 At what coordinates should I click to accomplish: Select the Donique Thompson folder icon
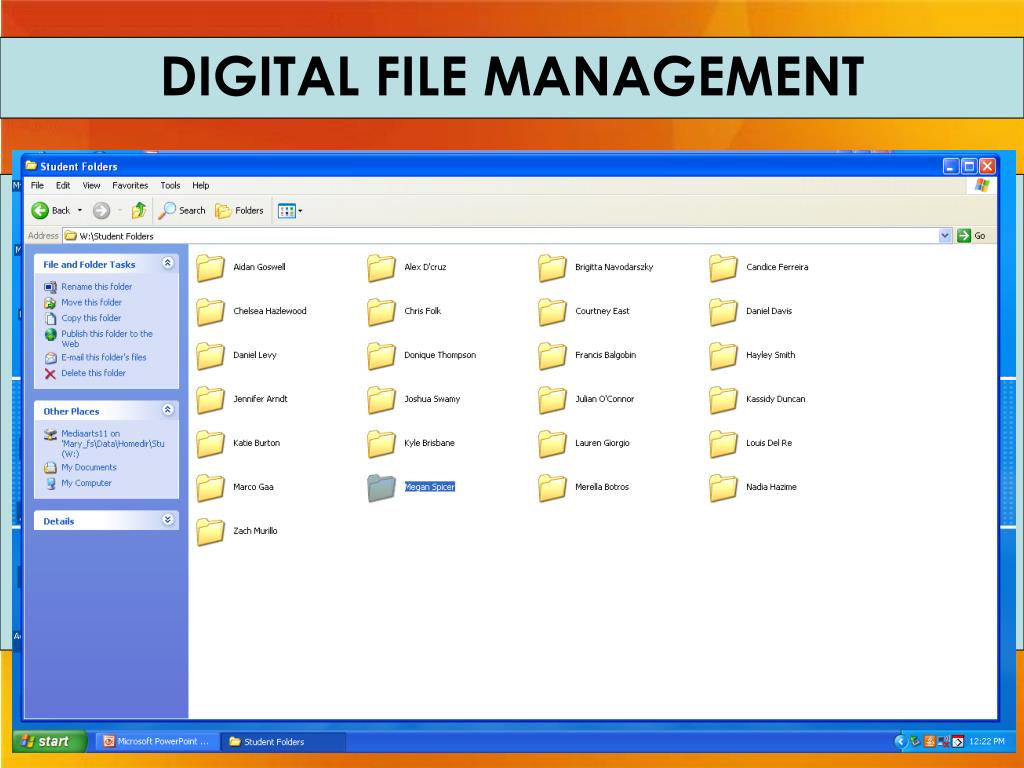click(381, 356)
